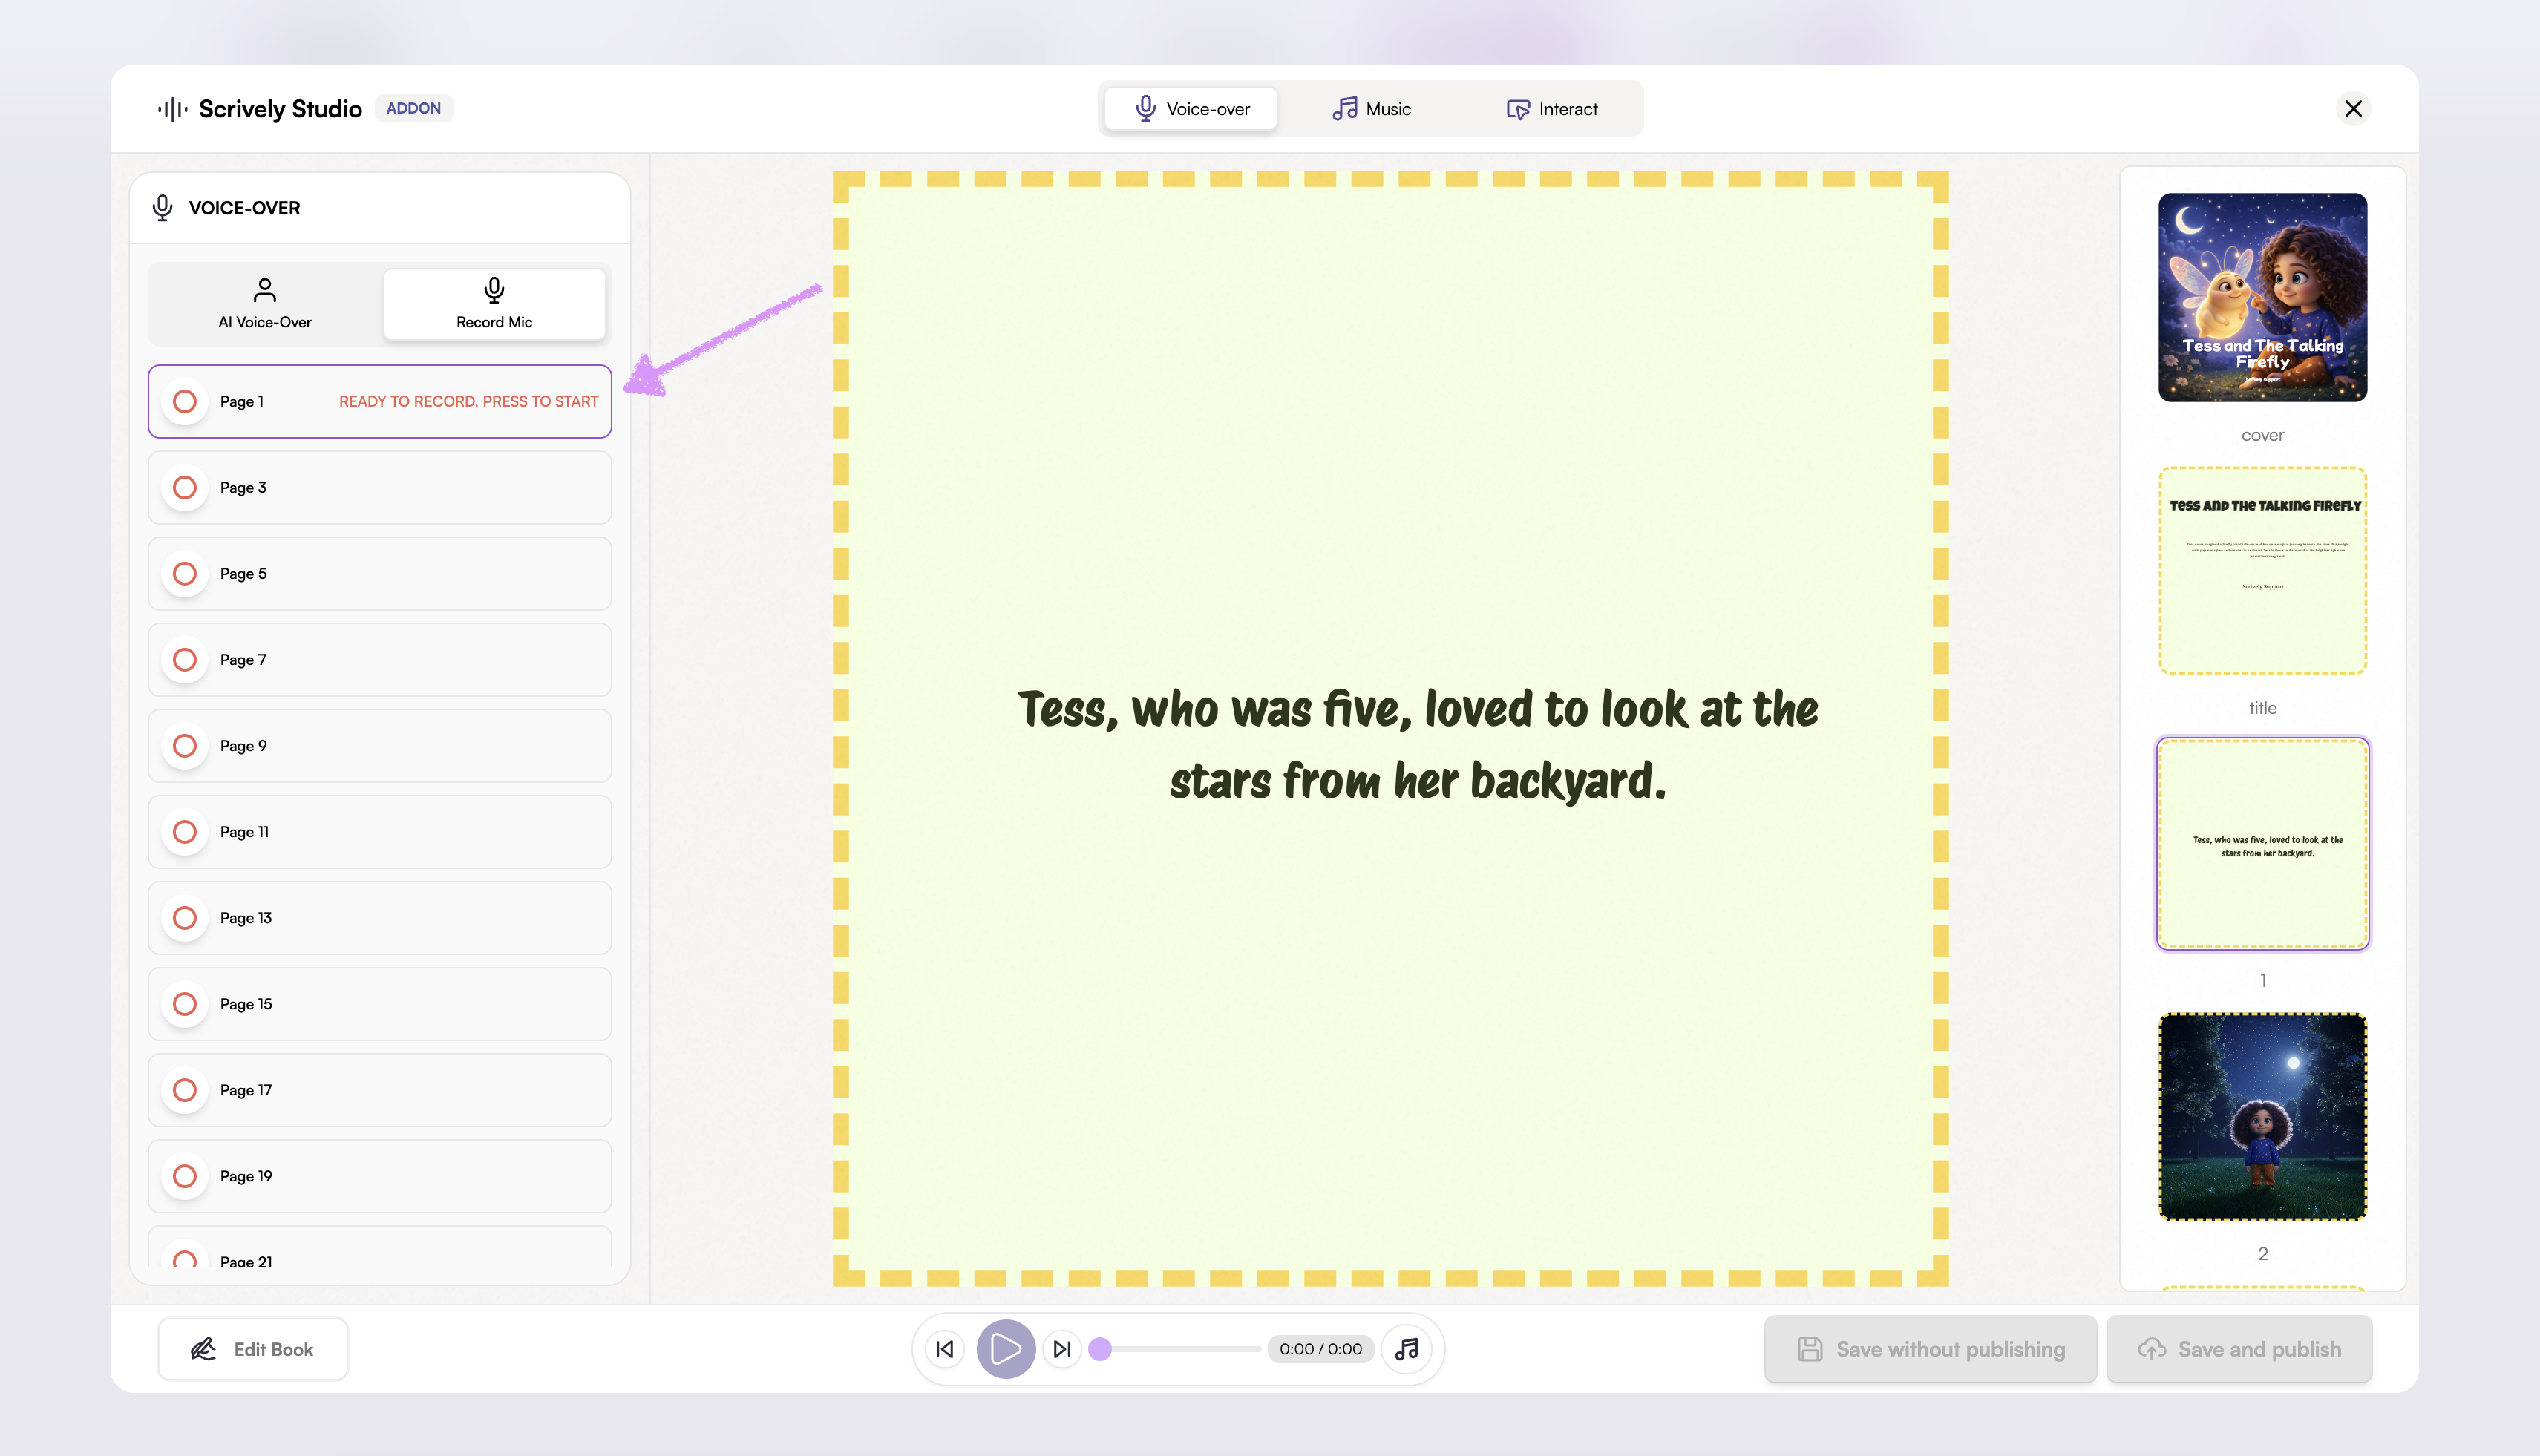Click the play button in player bar
Image resolution: width=2540 pixels, height=1456 pixels.
1005,1349
